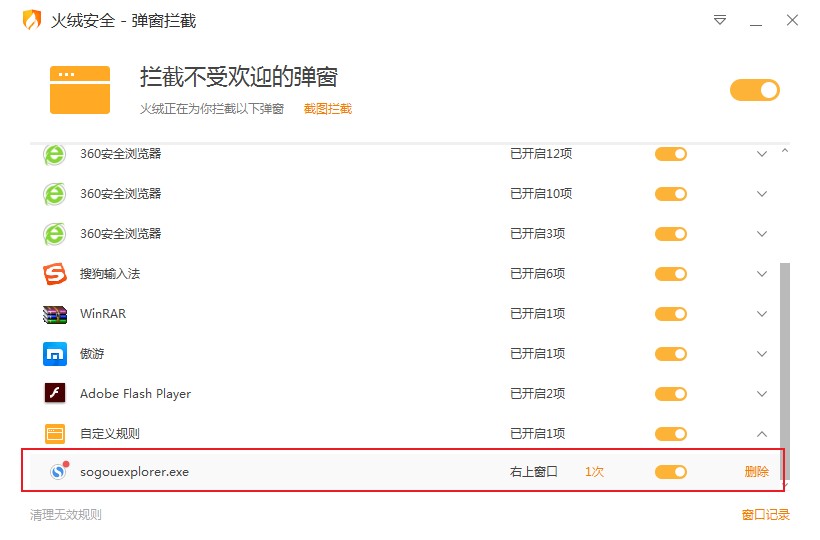Click the 自定义规则 label
The image size is (820, 540).
pos(110,434)
